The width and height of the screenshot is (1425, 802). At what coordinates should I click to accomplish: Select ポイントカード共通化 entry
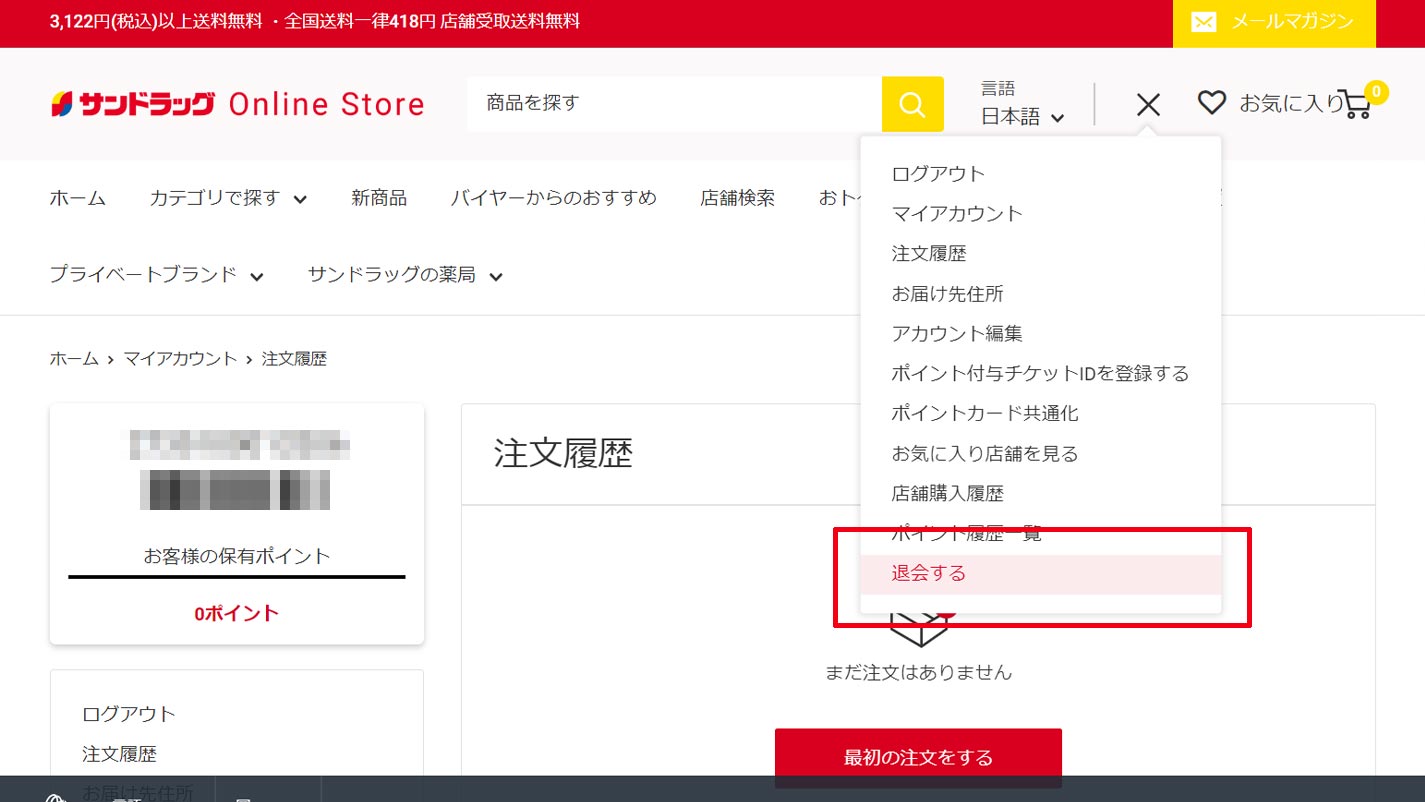[985, 414]
